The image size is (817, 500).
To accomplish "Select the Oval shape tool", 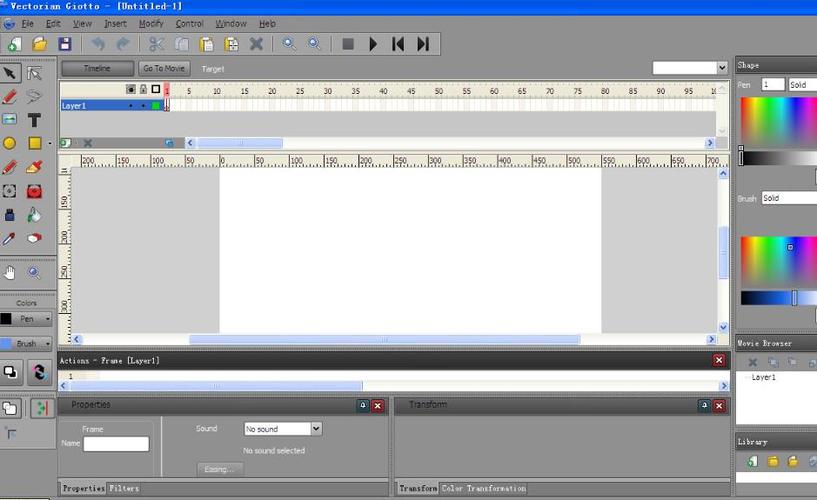I will click(x=10, y=144).
